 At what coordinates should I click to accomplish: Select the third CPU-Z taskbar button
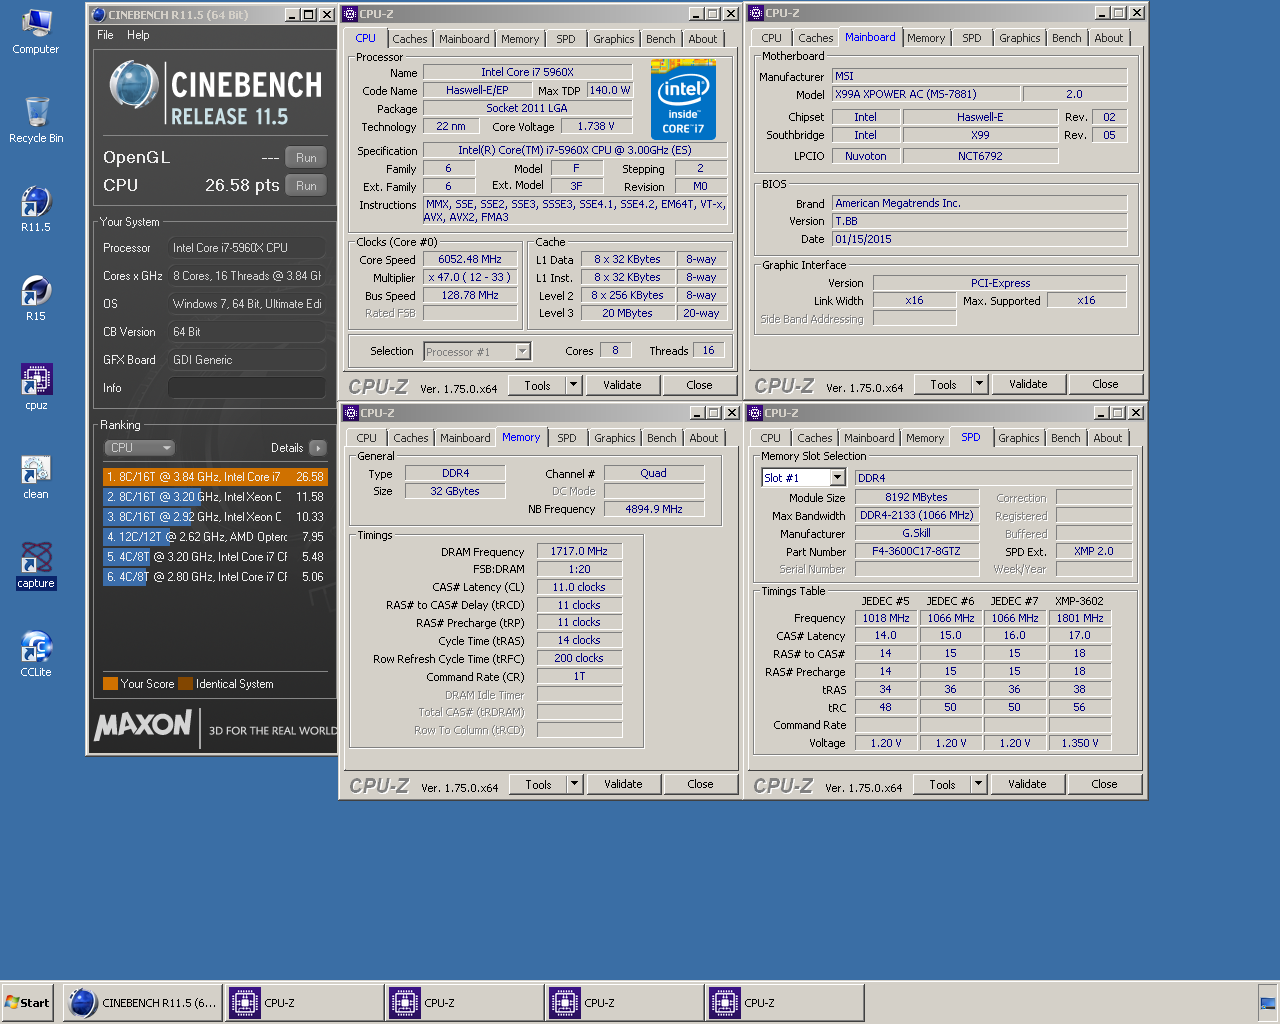pos(624,1003)
